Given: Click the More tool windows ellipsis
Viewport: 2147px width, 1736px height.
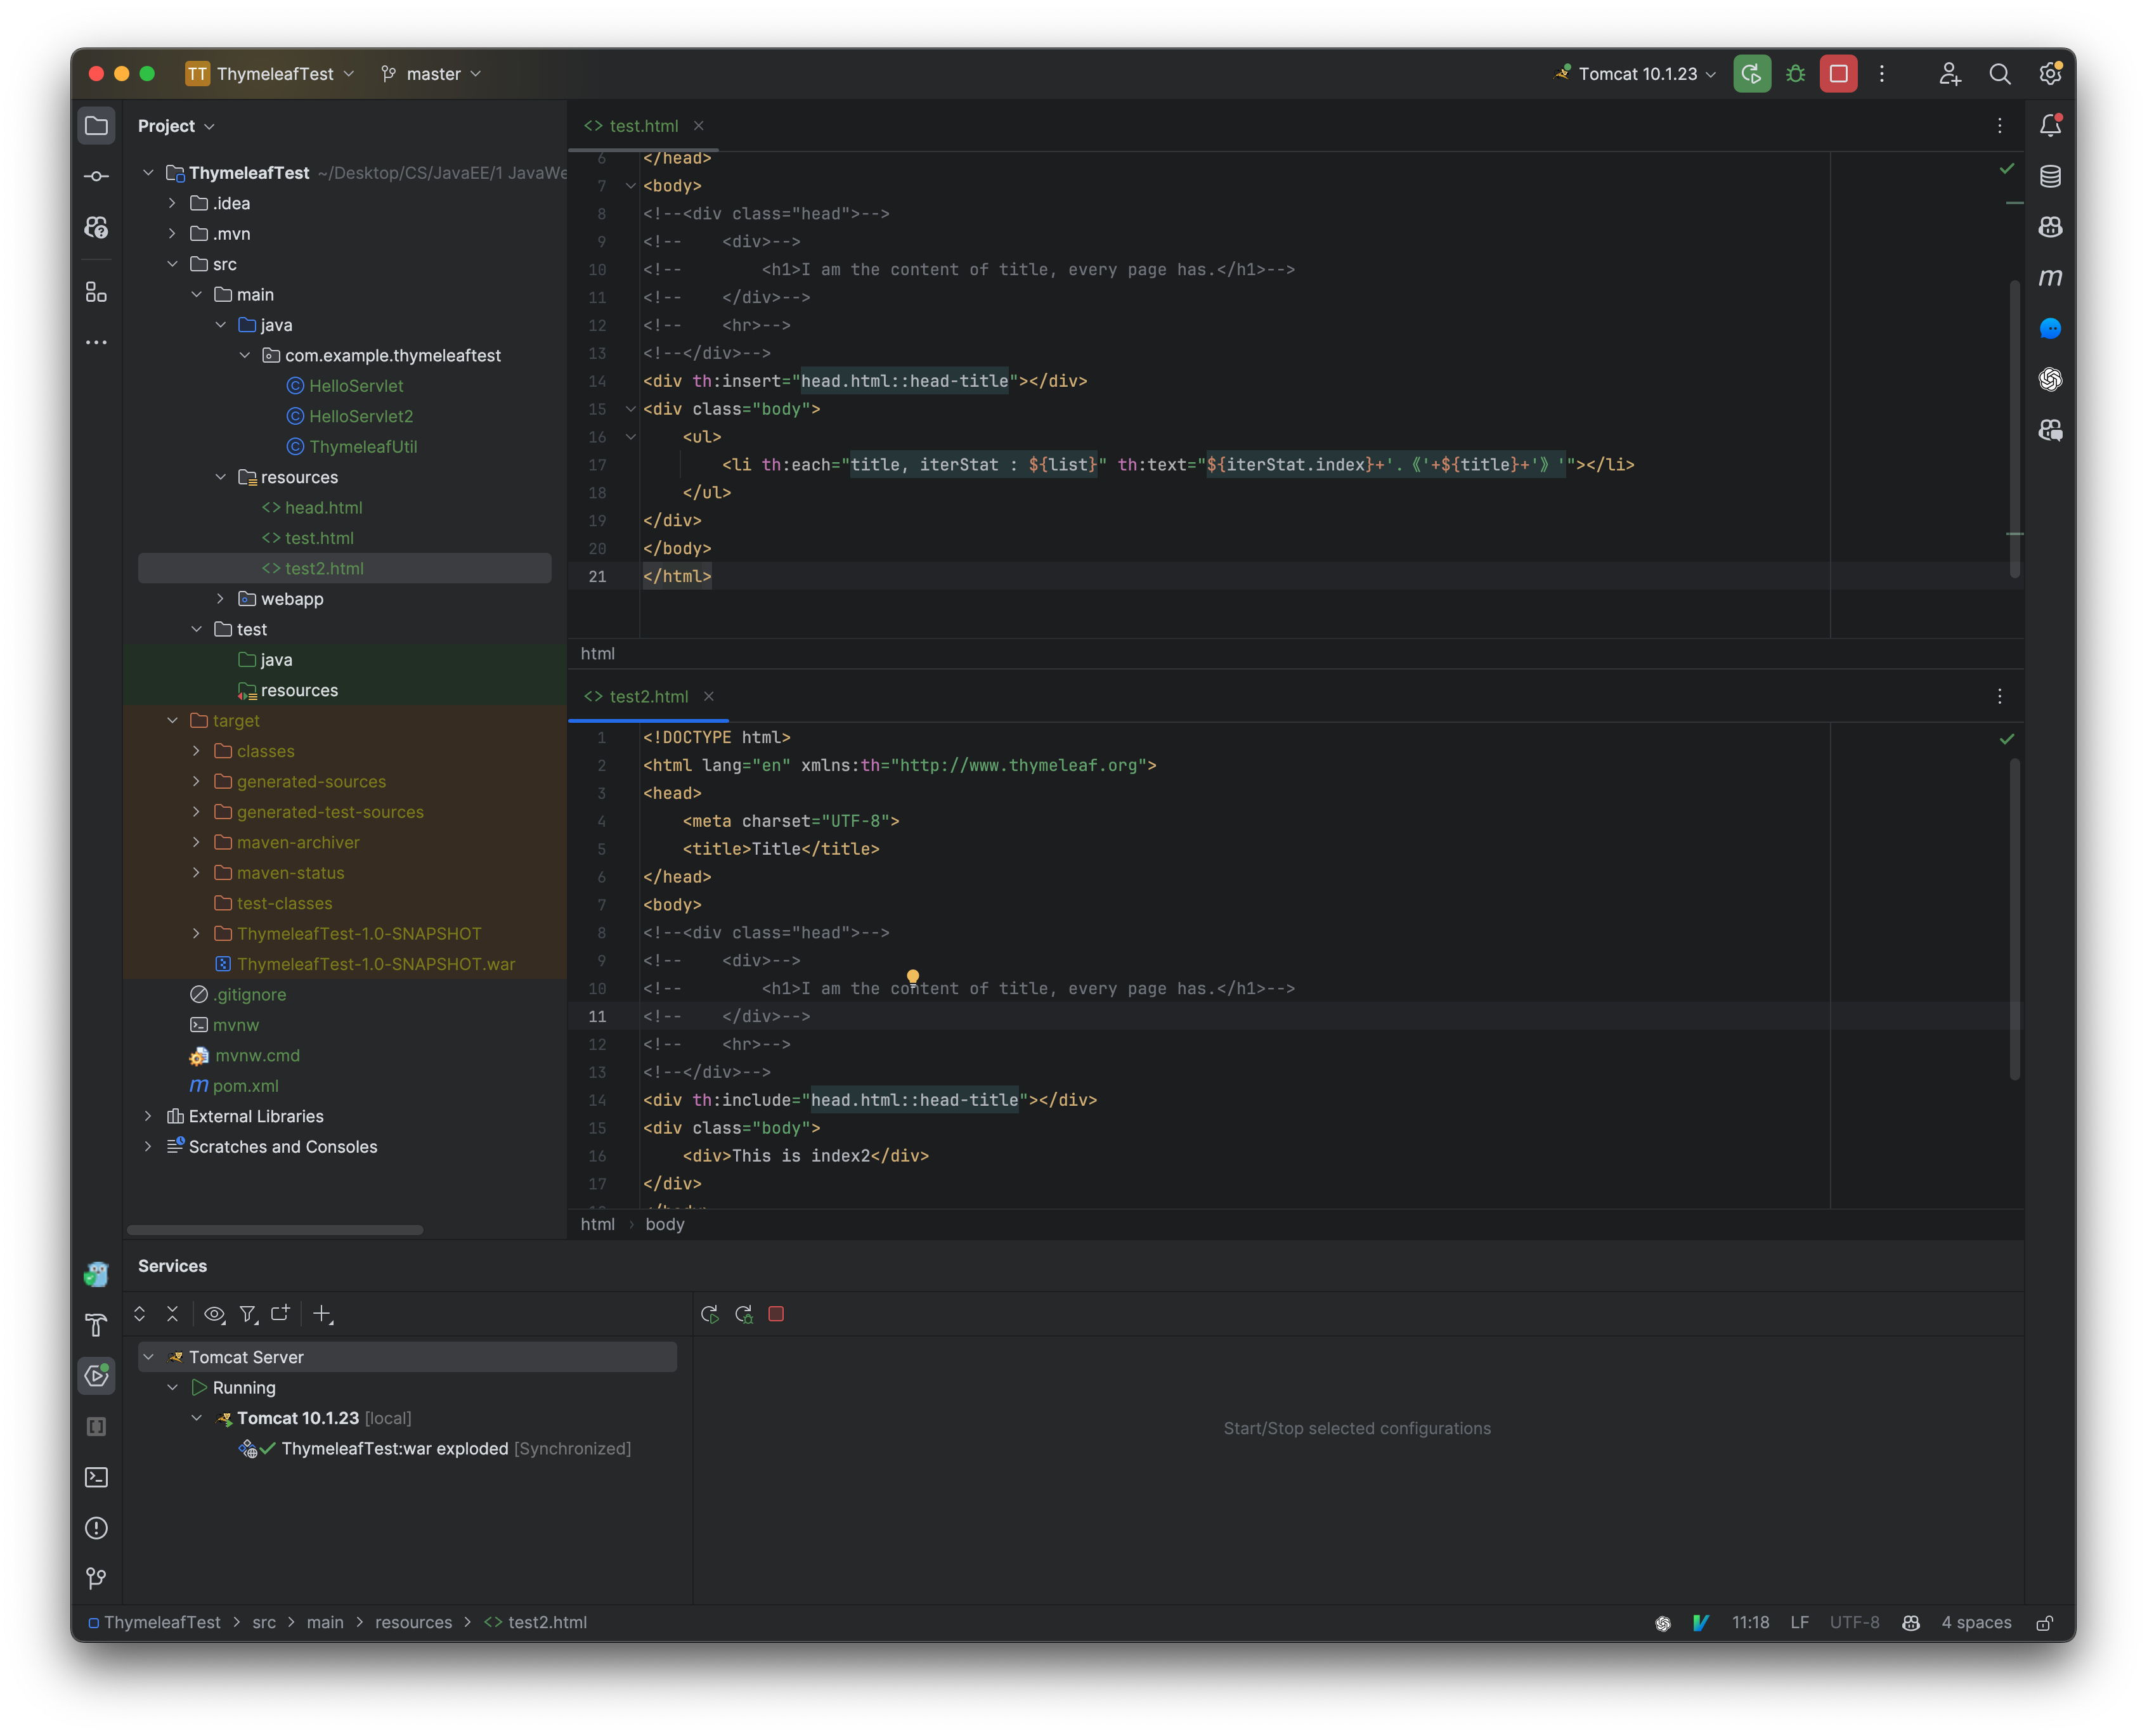Looking at the screenshot, I should point(96,342).
